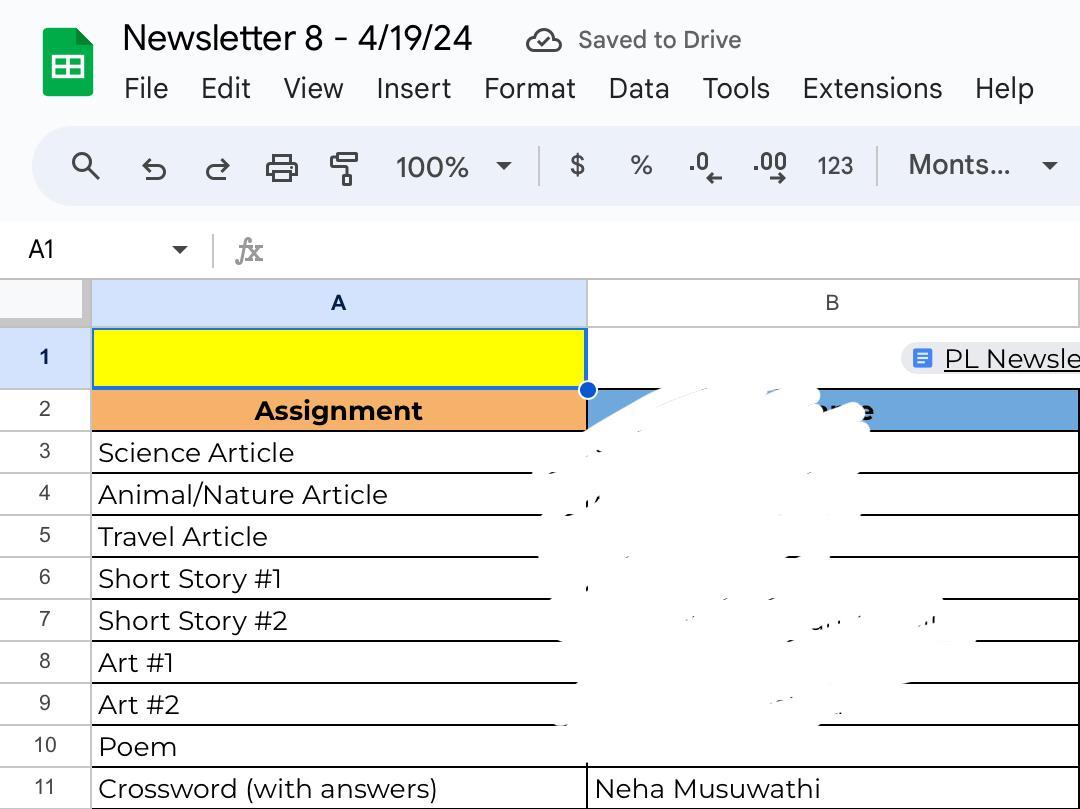Format as percent
The height and width of the screenshot is (809, 1080).
point(641,165)
